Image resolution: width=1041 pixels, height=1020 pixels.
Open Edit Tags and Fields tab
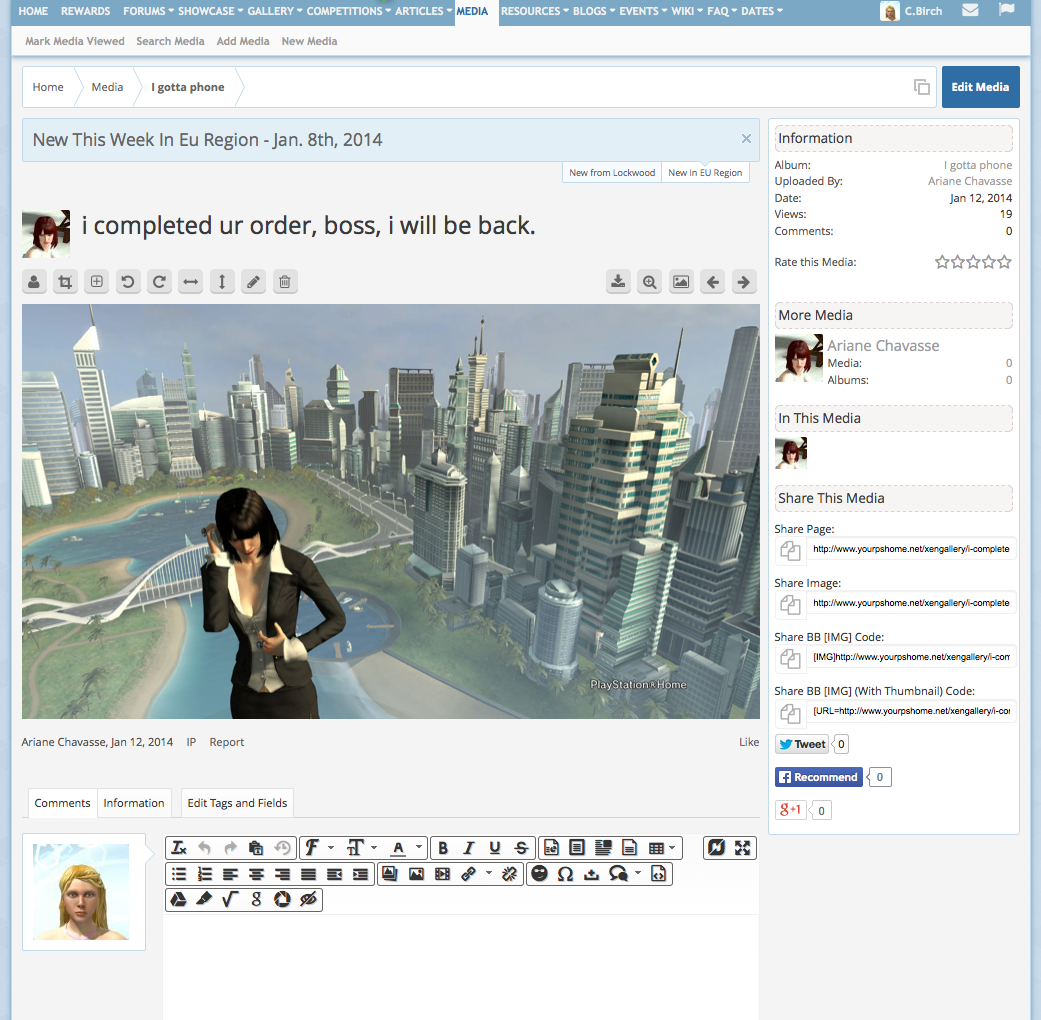[x=237, y=803]
